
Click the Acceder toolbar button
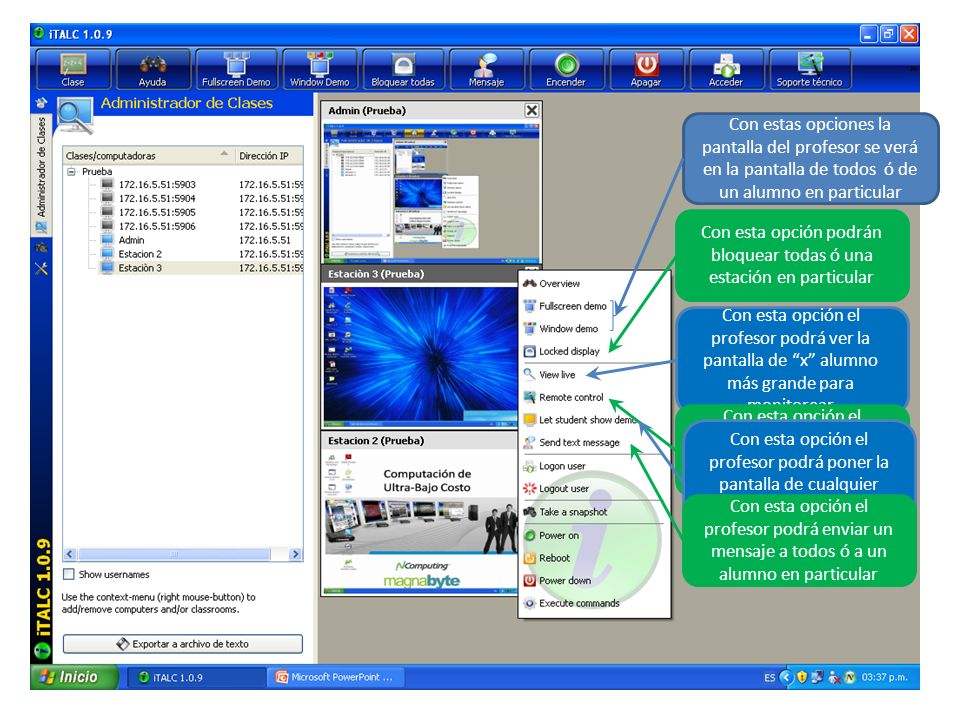point(726,70)
